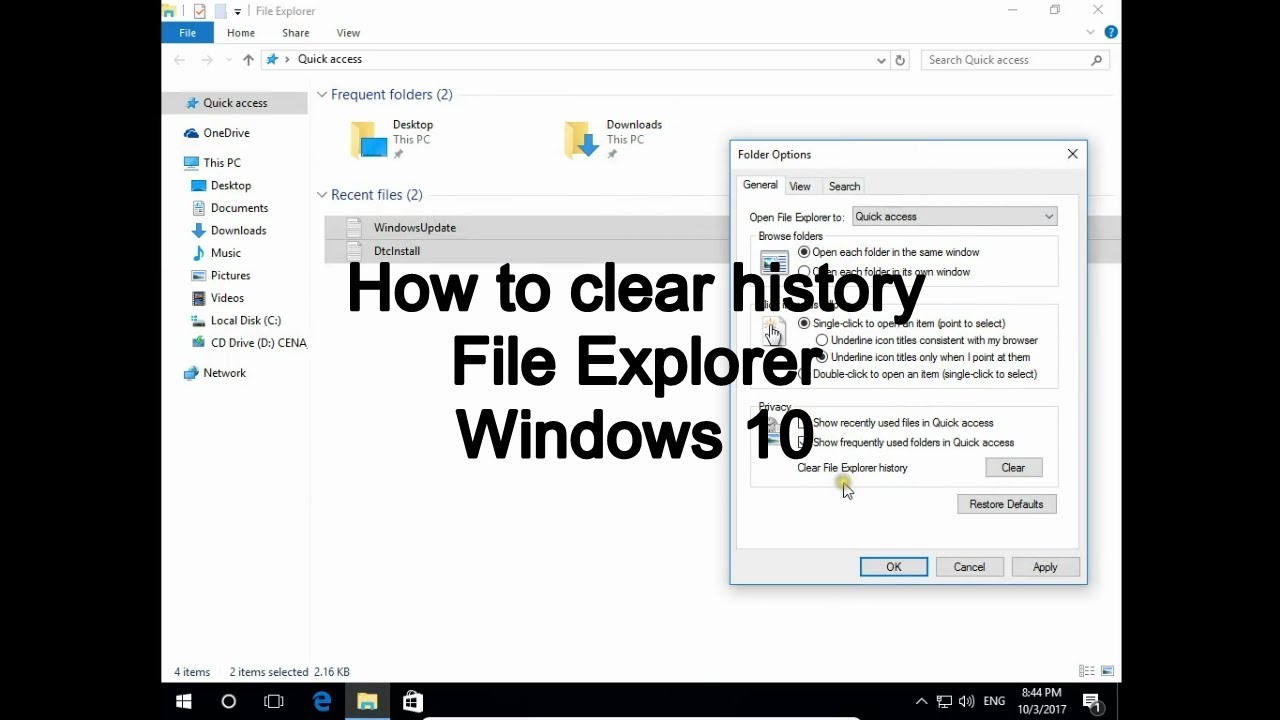Cancel the Folder Options dialog

coord(969,567)
